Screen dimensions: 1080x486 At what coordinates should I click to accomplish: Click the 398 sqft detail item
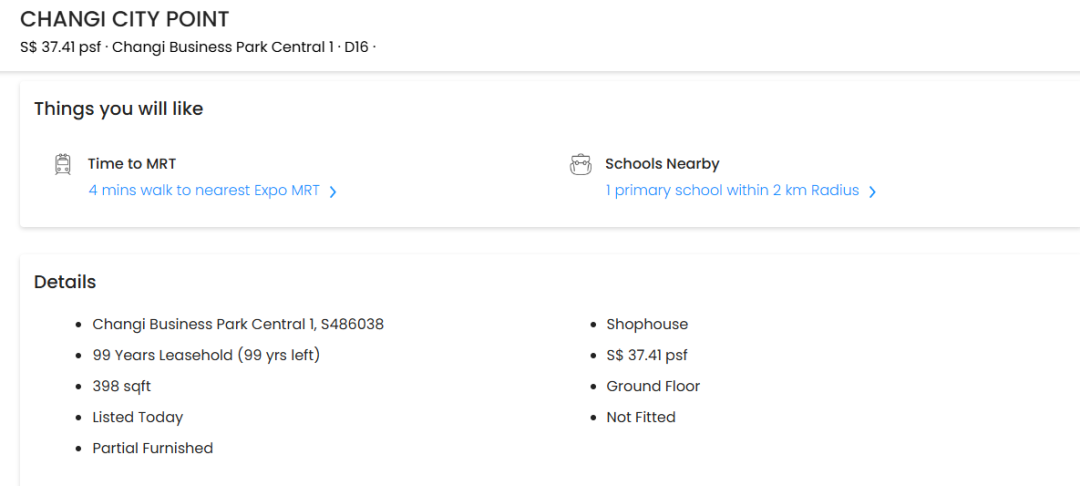point(122,386)
